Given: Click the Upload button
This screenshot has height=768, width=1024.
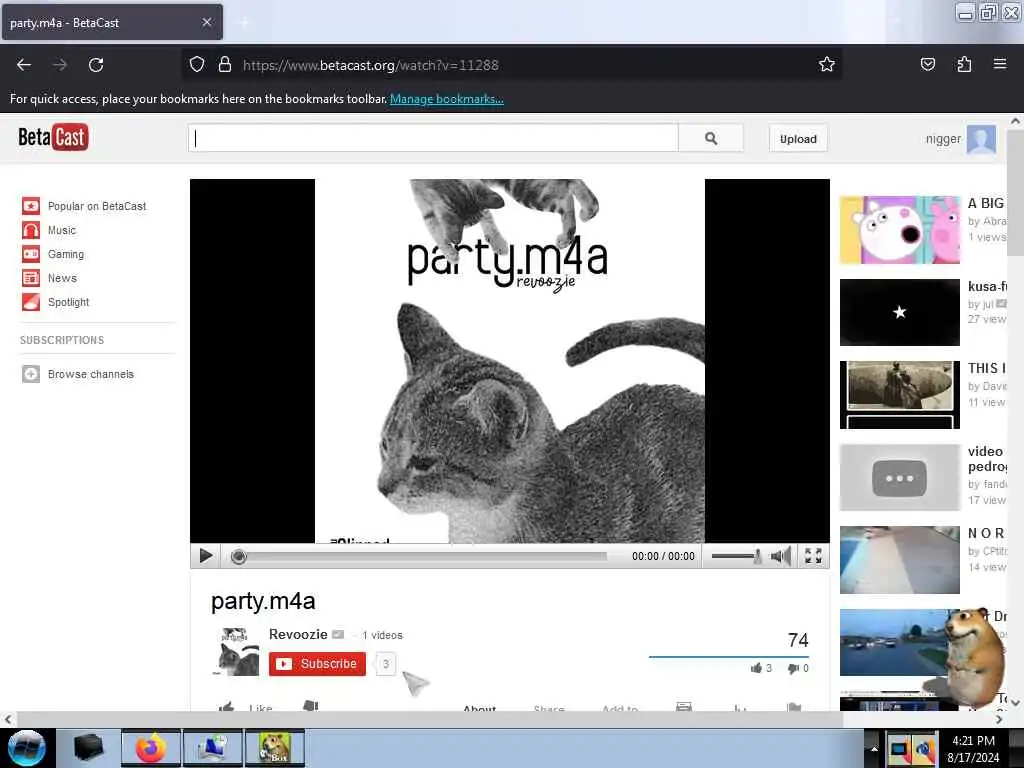Looking at the screenshot, I should (798, 138).
